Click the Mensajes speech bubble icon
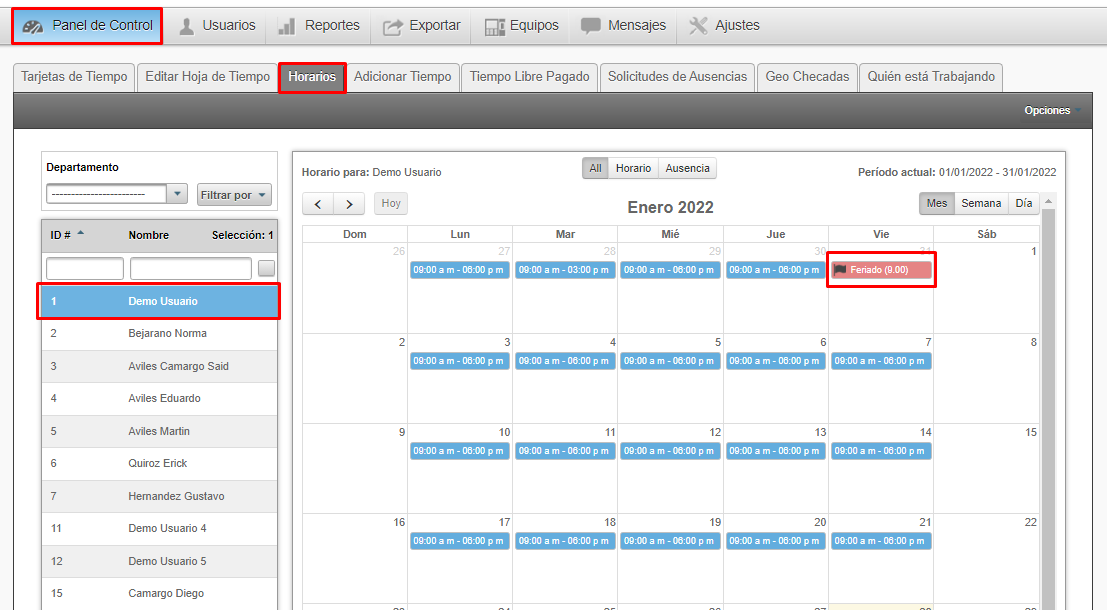 click(591, 26)
